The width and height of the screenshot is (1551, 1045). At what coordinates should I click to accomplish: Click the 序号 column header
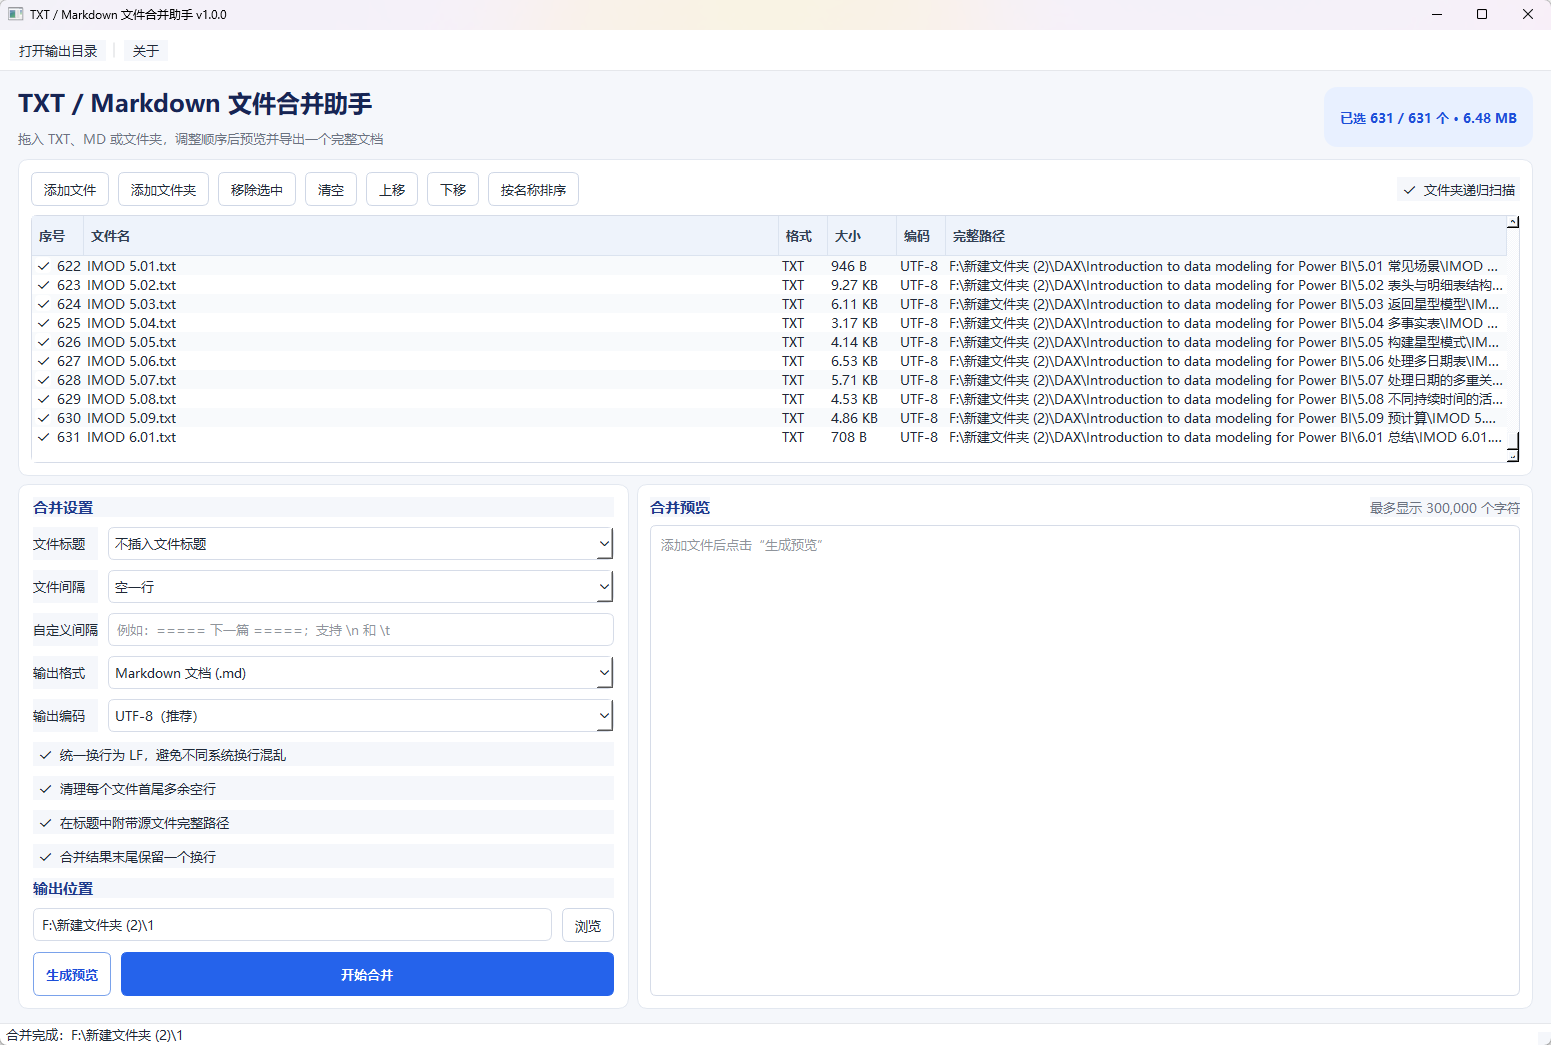[57, 236]
